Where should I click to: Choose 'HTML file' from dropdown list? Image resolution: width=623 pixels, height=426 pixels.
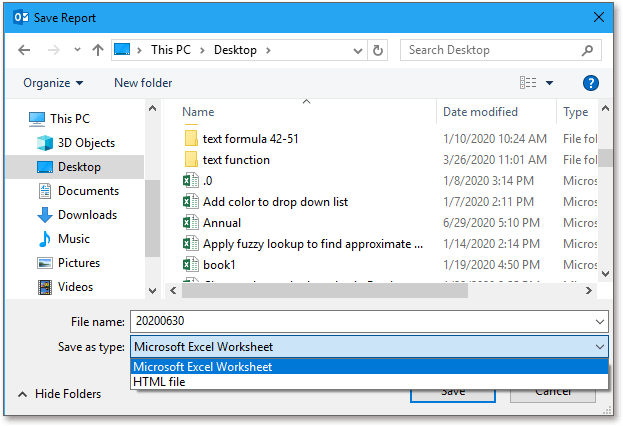369,382
